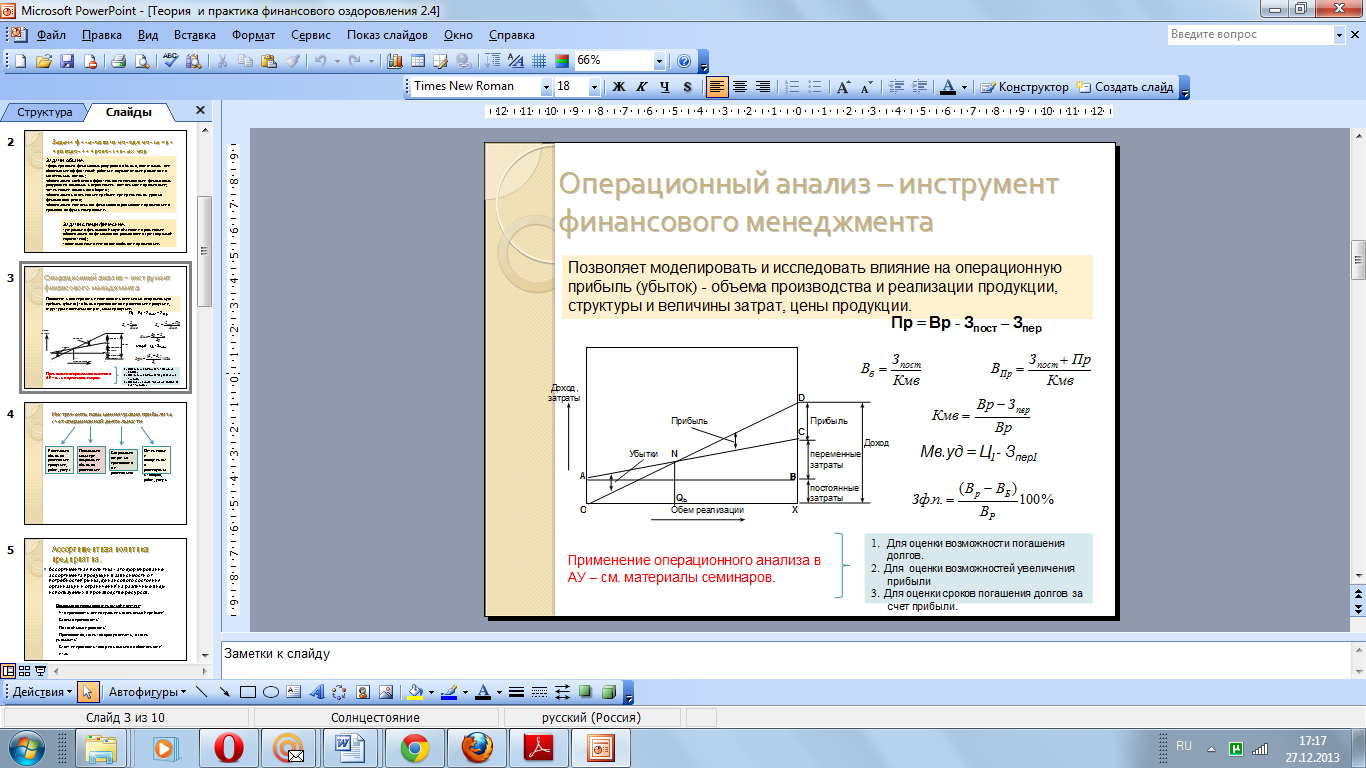Click the Print icon
Image resolution: width=1366 pixels, height=768 pixels.
coord(118,61)
